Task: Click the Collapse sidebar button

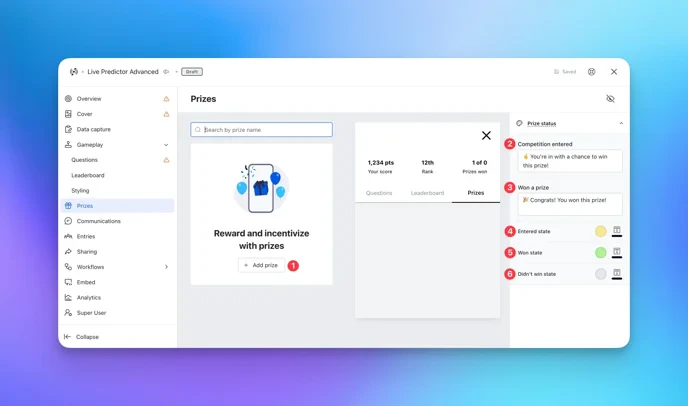Action: pos(82,337)
